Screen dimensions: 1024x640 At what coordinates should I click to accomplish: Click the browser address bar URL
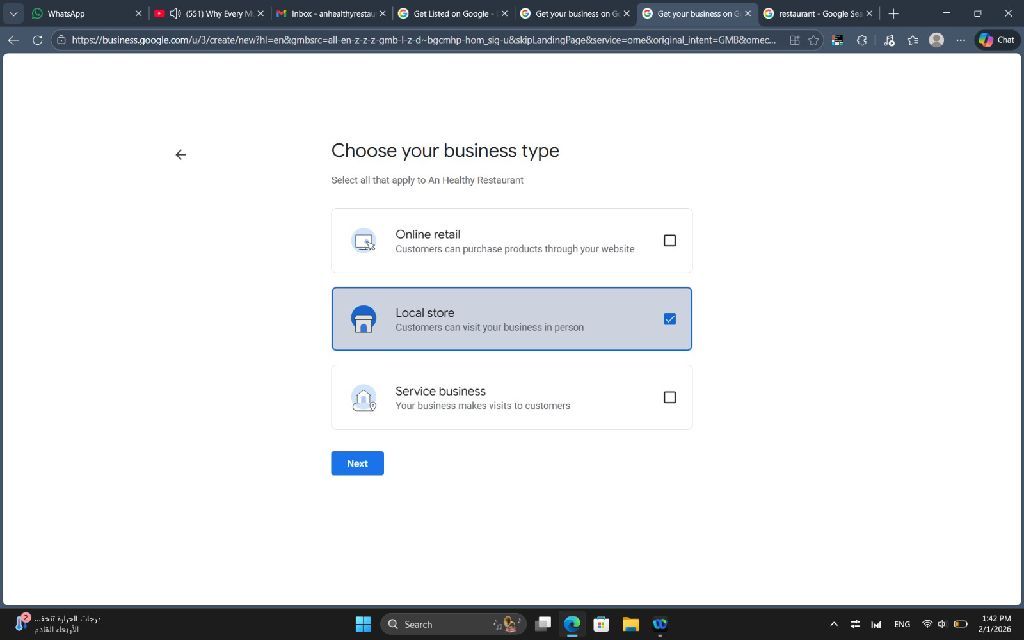click(420, 40)
